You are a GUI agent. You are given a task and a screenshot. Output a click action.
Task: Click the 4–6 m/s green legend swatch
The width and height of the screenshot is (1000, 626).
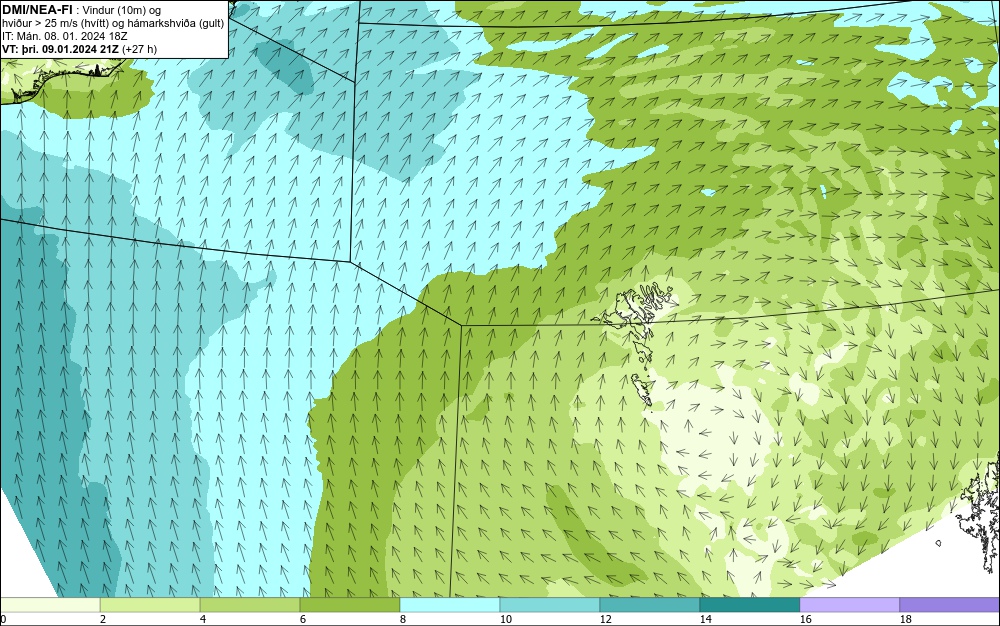(x=250, y=604)
